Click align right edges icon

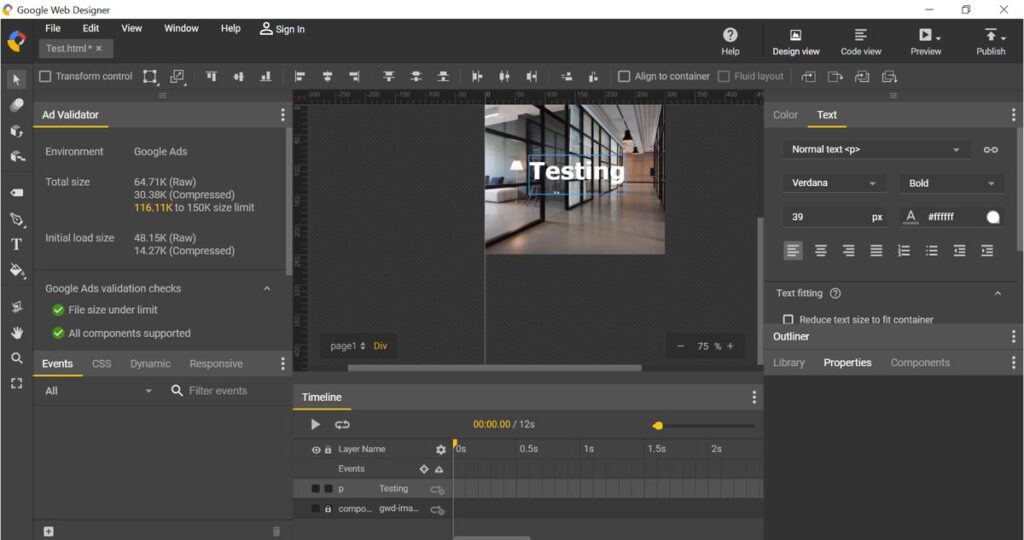pos(354,76)
